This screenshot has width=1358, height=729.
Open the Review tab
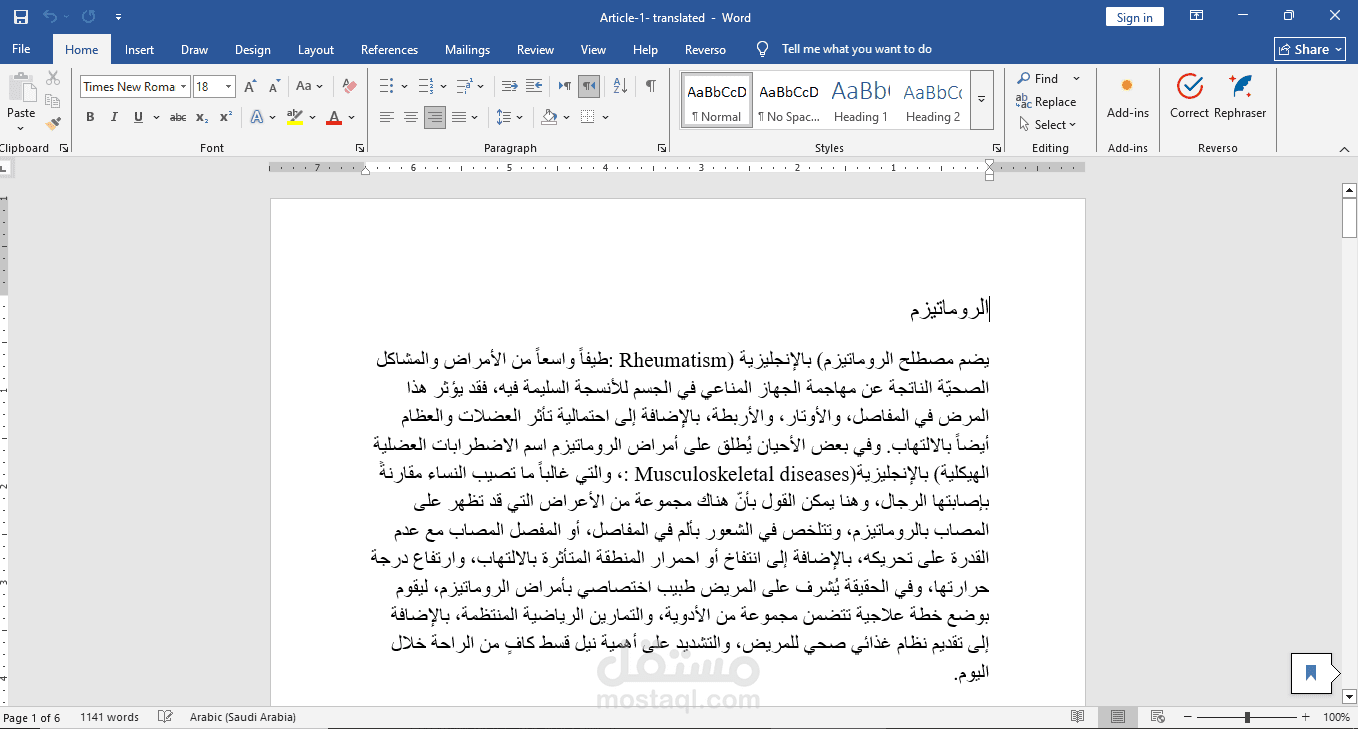(535, 50)
